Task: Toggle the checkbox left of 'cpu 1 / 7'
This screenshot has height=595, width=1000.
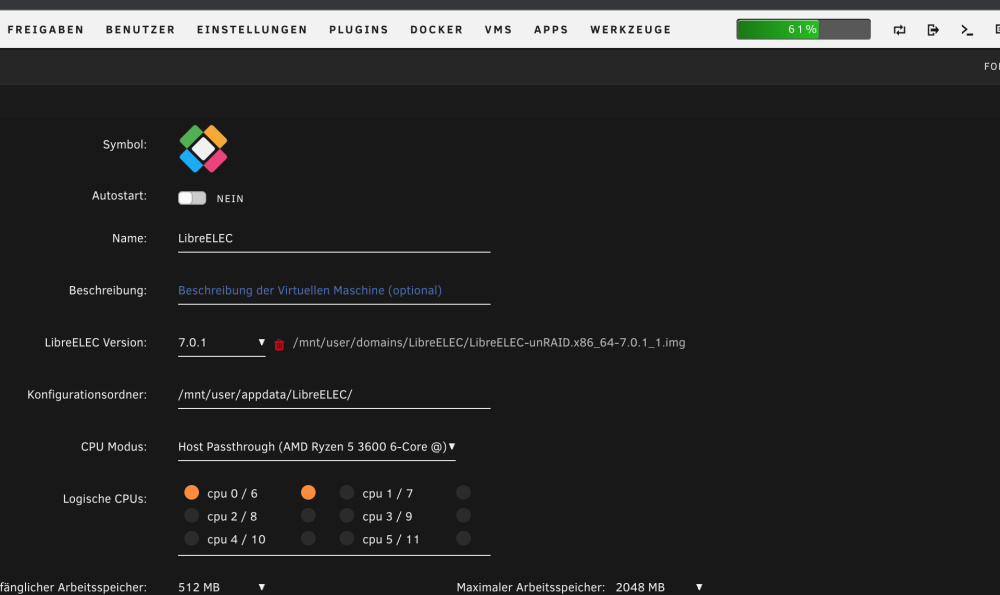Action: pos(346,492)
